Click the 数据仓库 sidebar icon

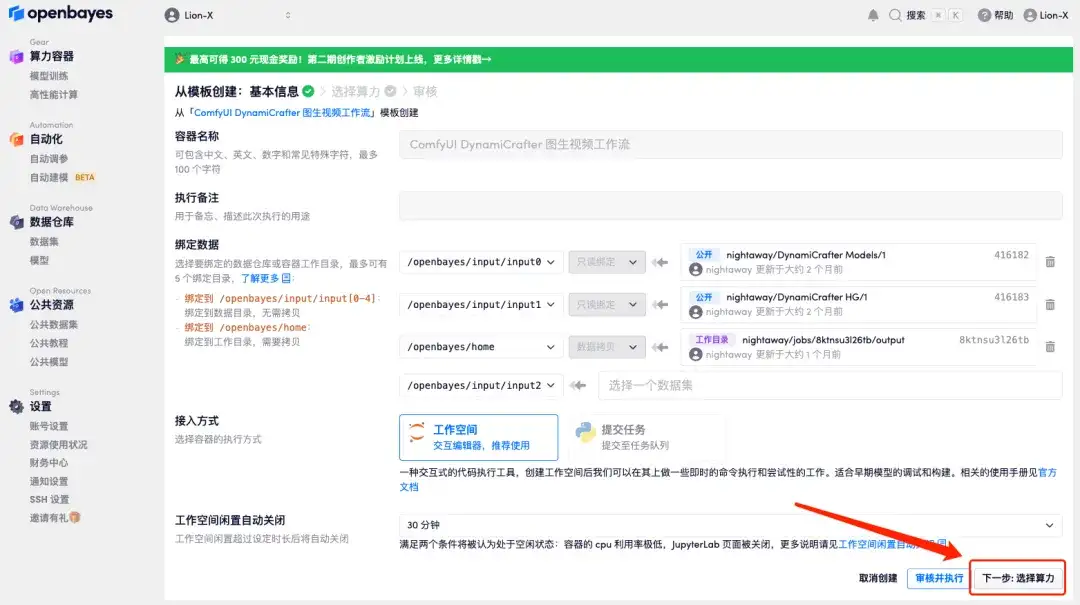pyautogui.click(x=16, y=222)
